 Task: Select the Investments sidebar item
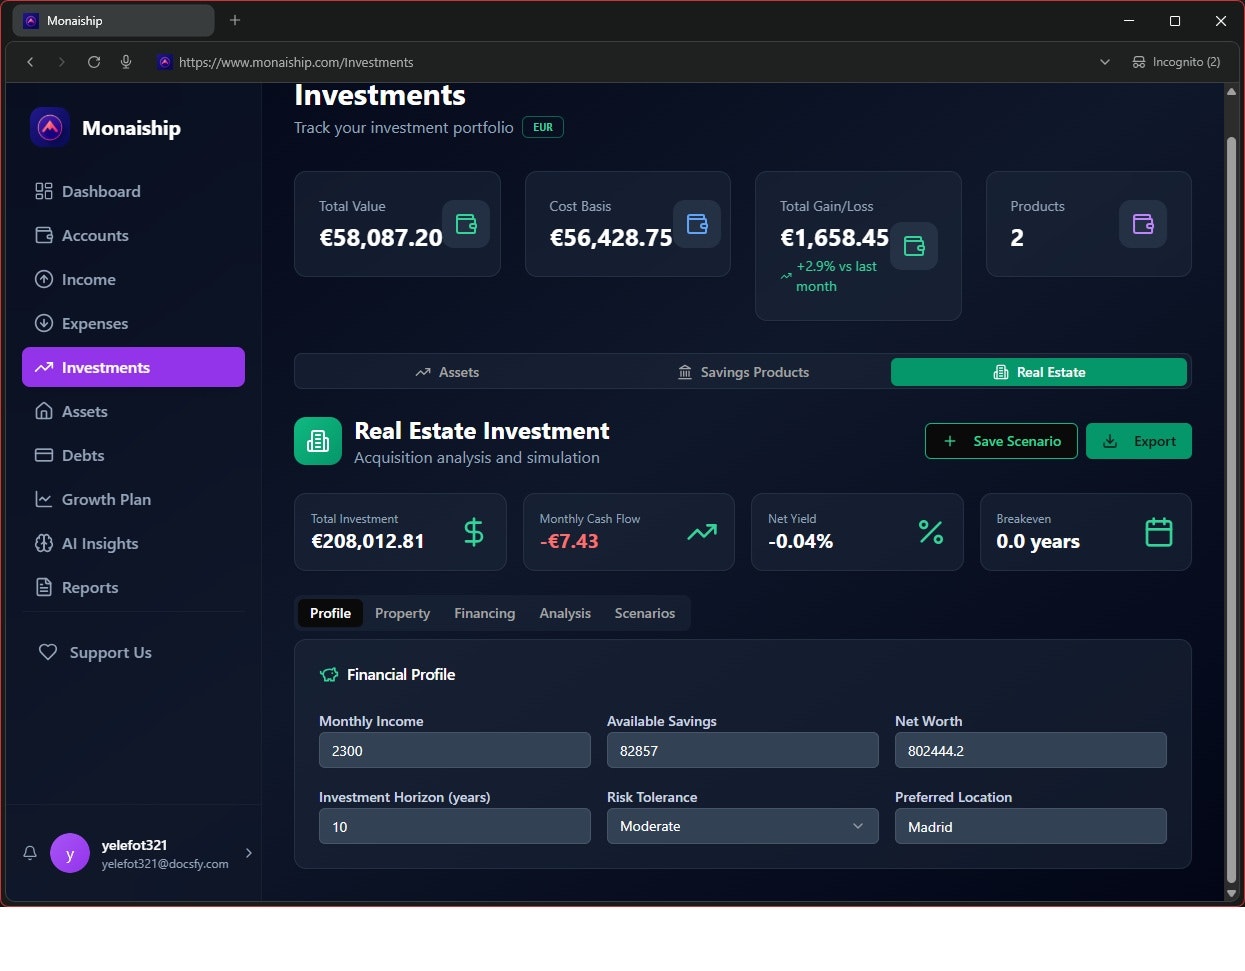tap(133, 367)
